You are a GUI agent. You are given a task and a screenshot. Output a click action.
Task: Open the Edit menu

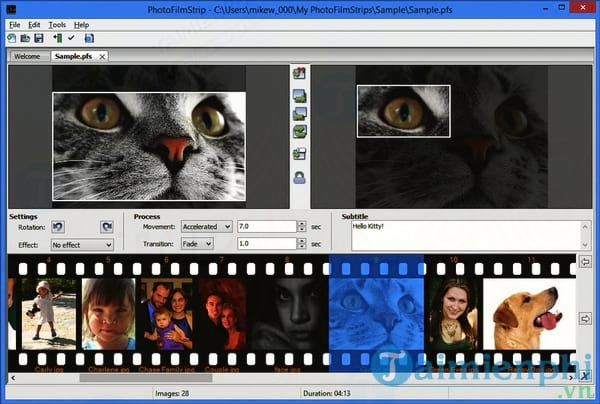coord(34,25)
